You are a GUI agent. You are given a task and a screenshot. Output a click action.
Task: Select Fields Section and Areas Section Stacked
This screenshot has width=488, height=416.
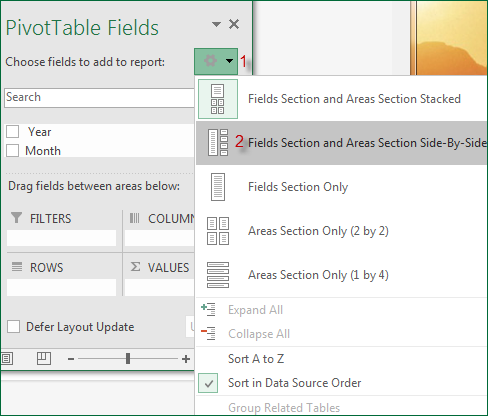click(341, 99)
